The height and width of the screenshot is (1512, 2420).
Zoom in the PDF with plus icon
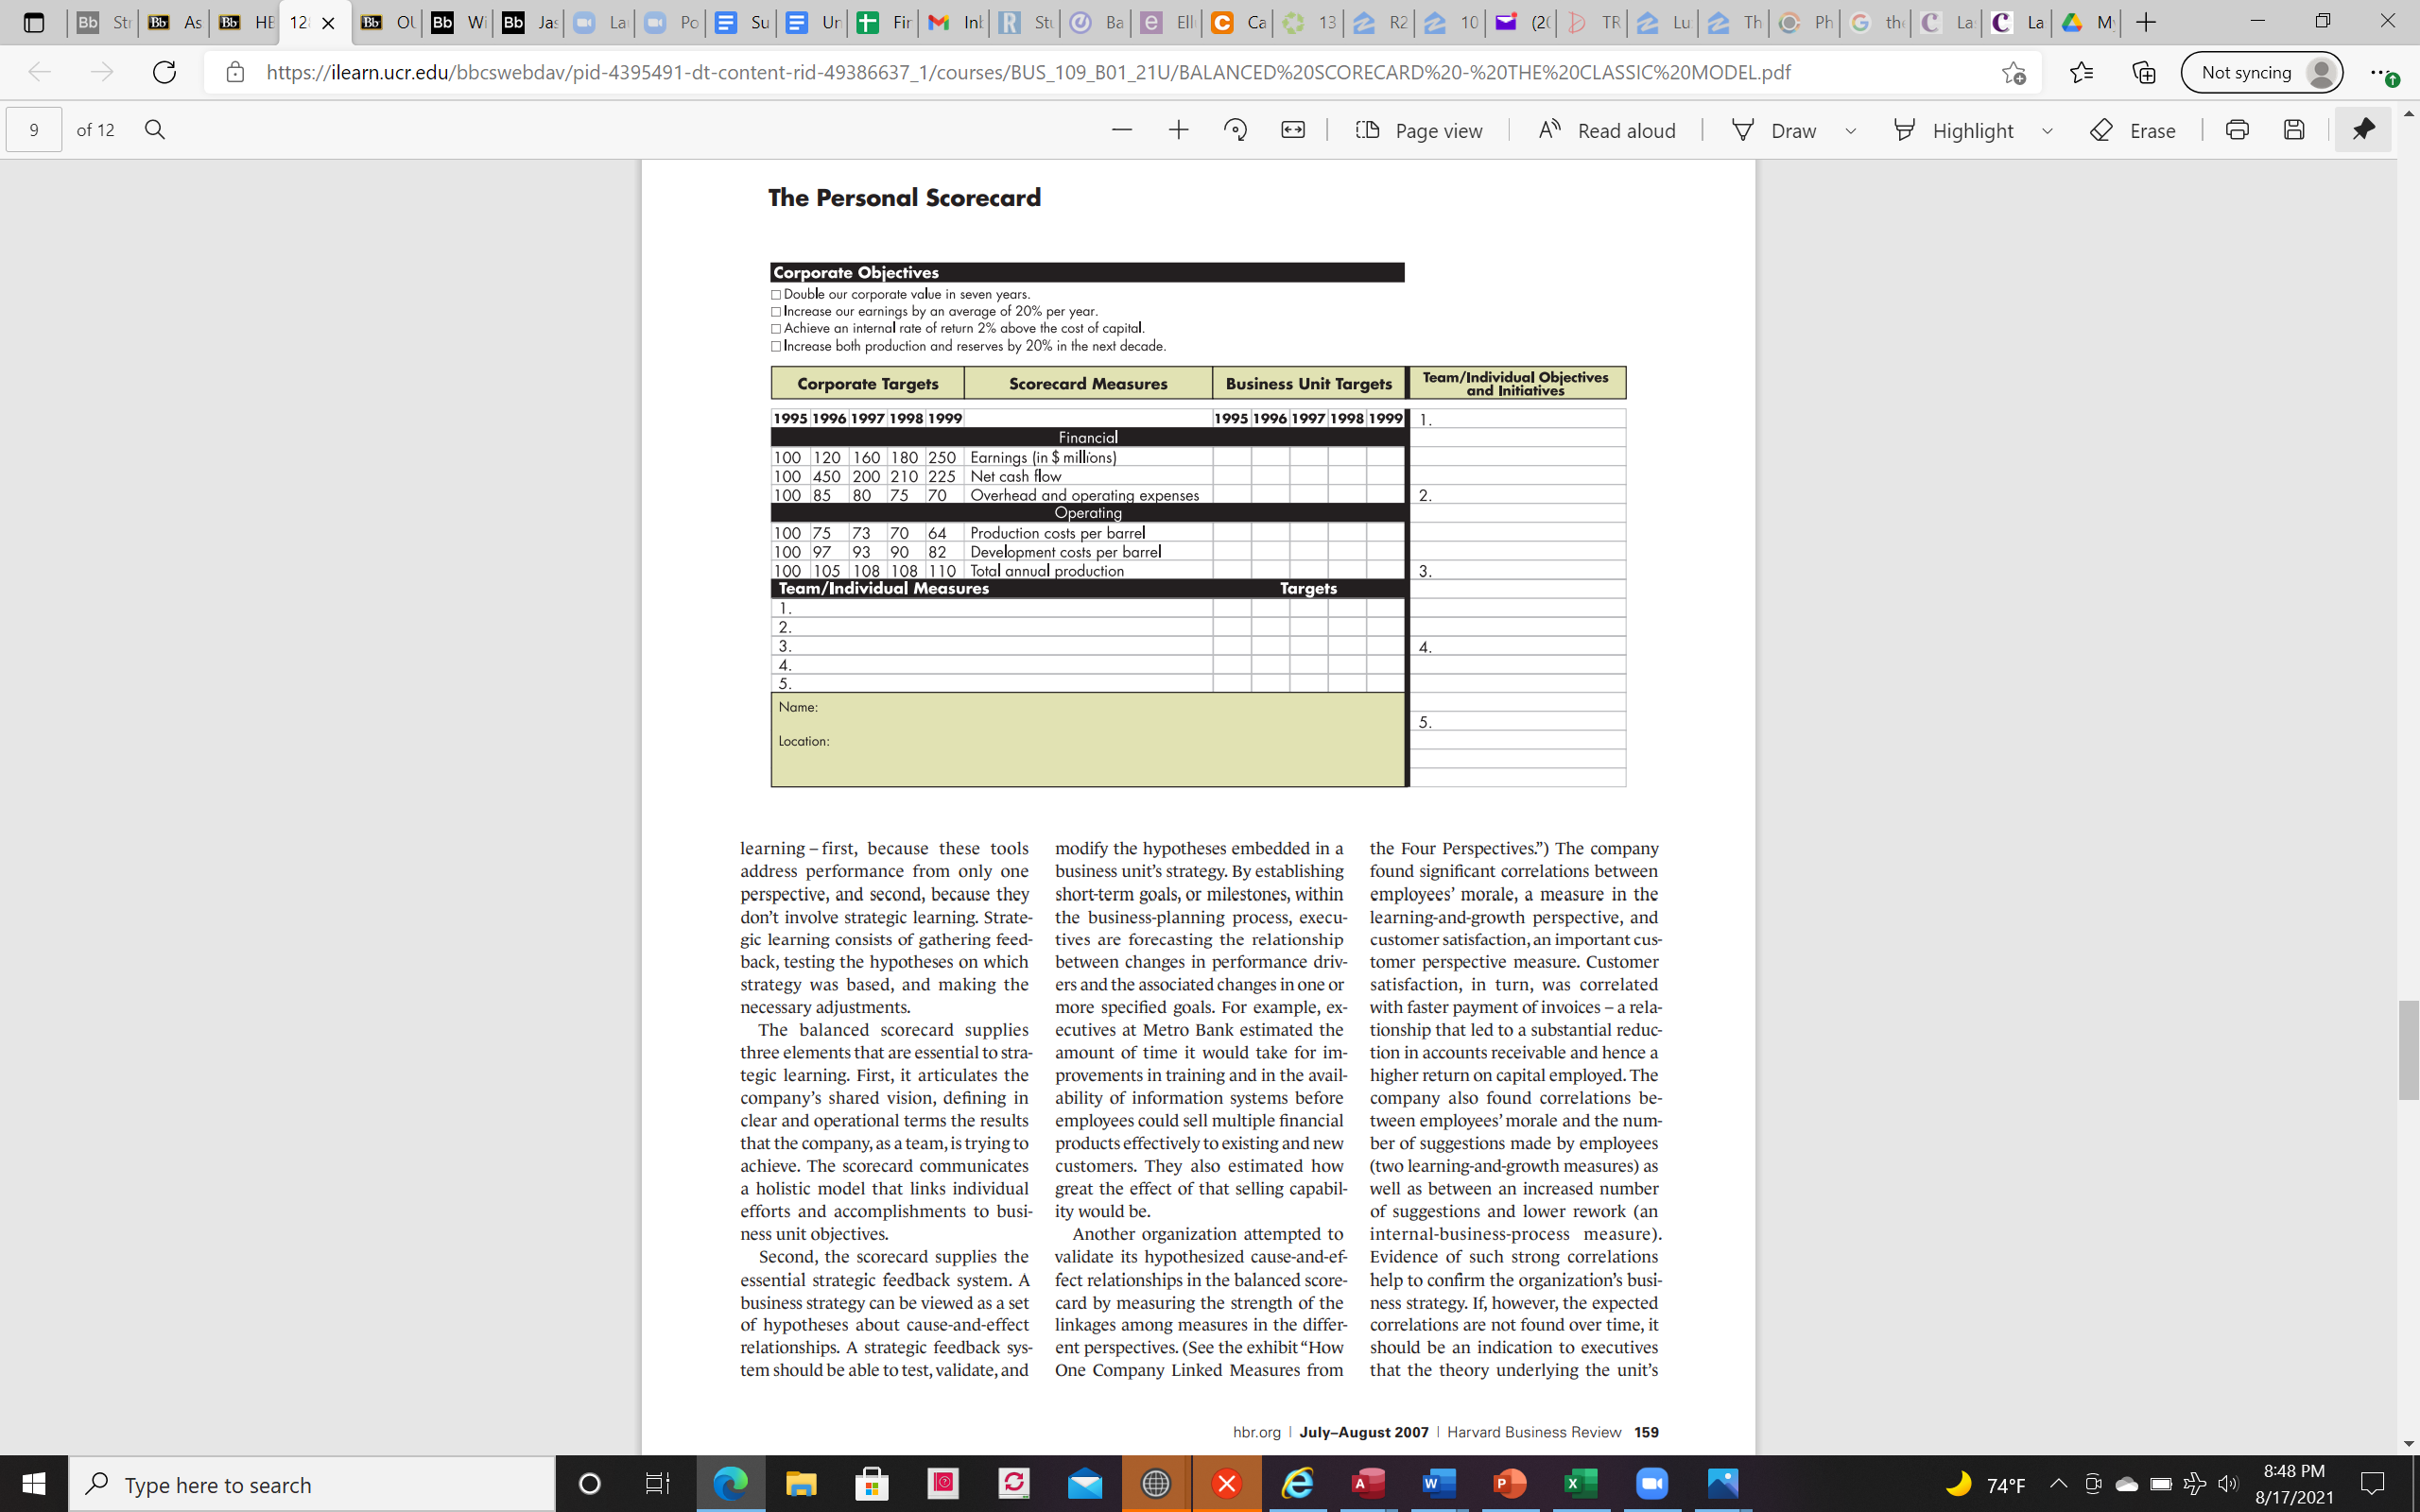tap(1178, 130)
